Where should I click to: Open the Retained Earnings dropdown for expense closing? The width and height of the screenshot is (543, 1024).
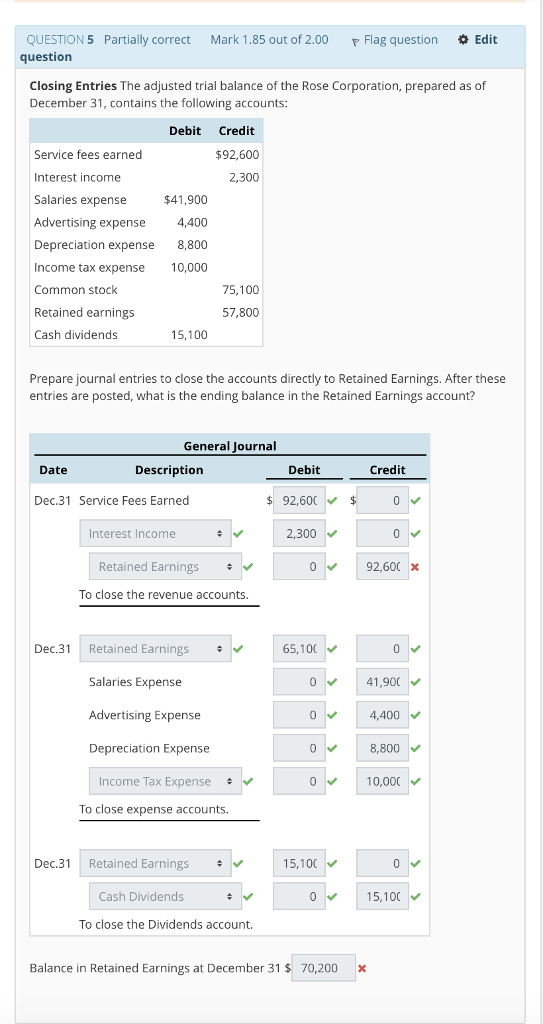pos(156,648)
